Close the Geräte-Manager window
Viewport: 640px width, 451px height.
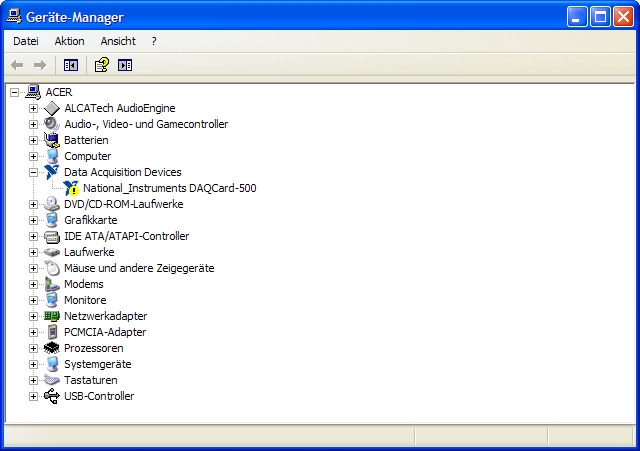624,17
